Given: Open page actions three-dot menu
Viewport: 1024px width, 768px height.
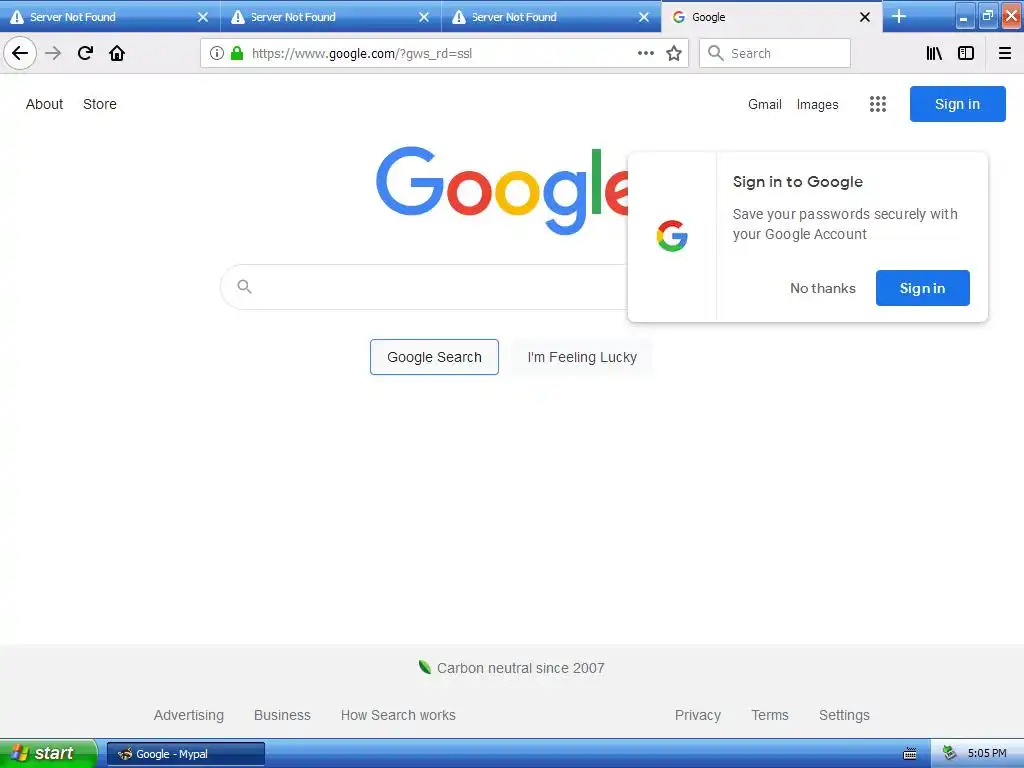Looking at the screenshot, I should click(645, 53).
